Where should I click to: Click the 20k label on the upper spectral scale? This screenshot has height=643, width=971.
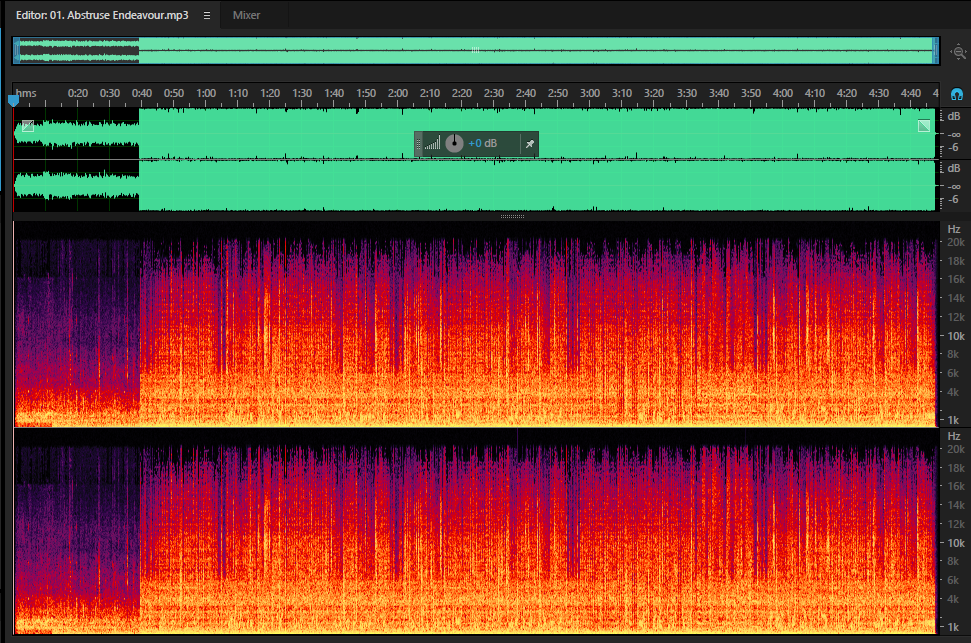956,242
